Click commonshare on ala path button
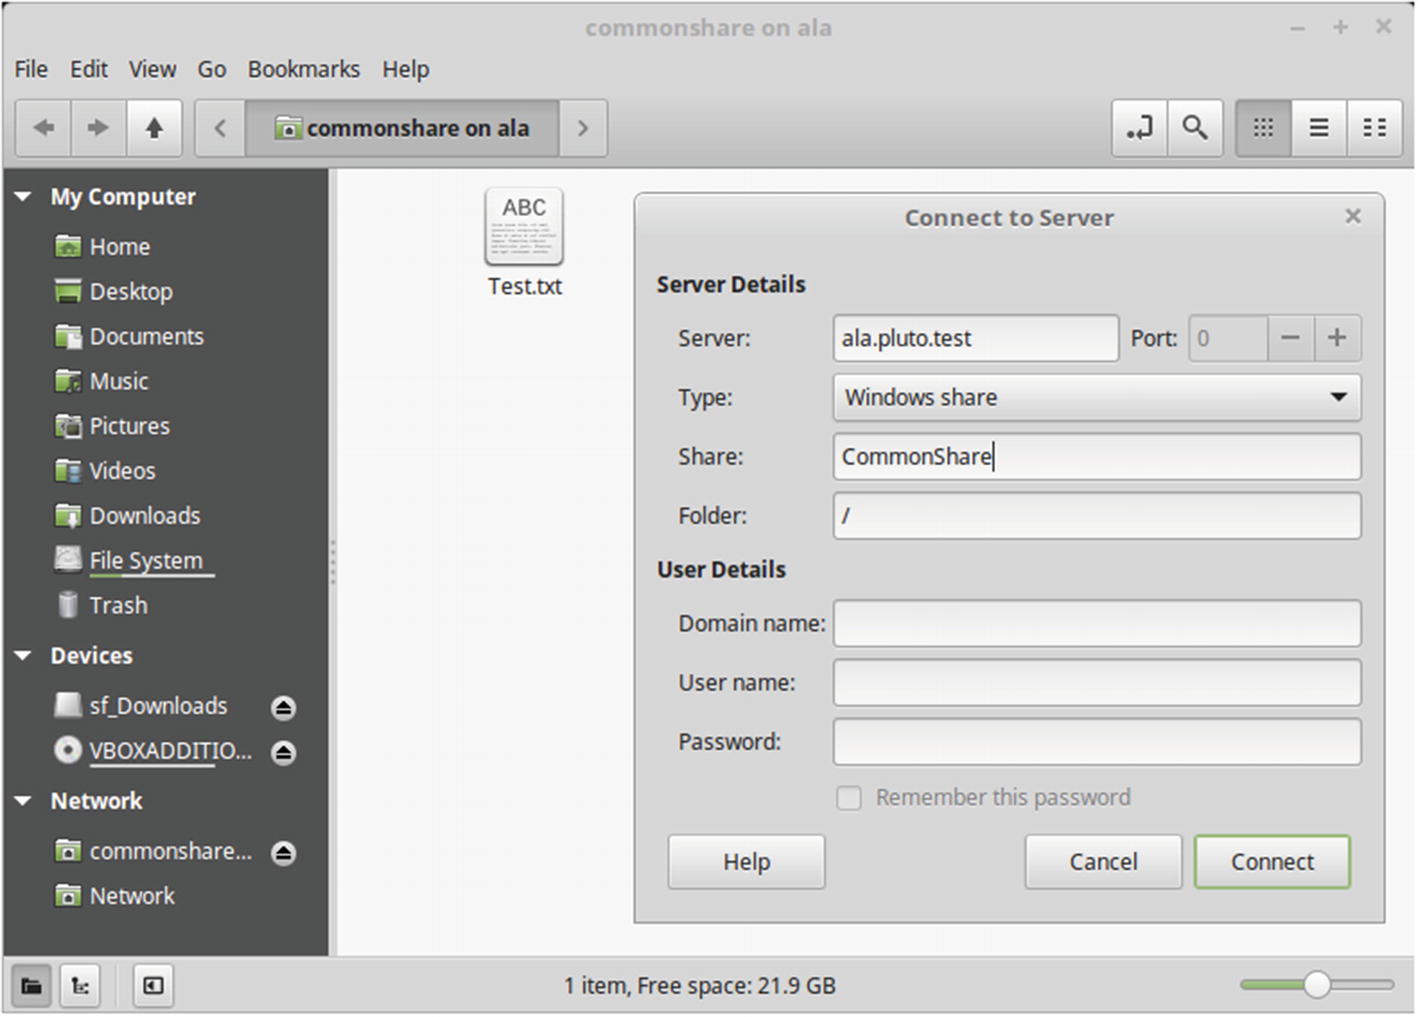Screen dimensions: 1418x1017 point(402,128)
